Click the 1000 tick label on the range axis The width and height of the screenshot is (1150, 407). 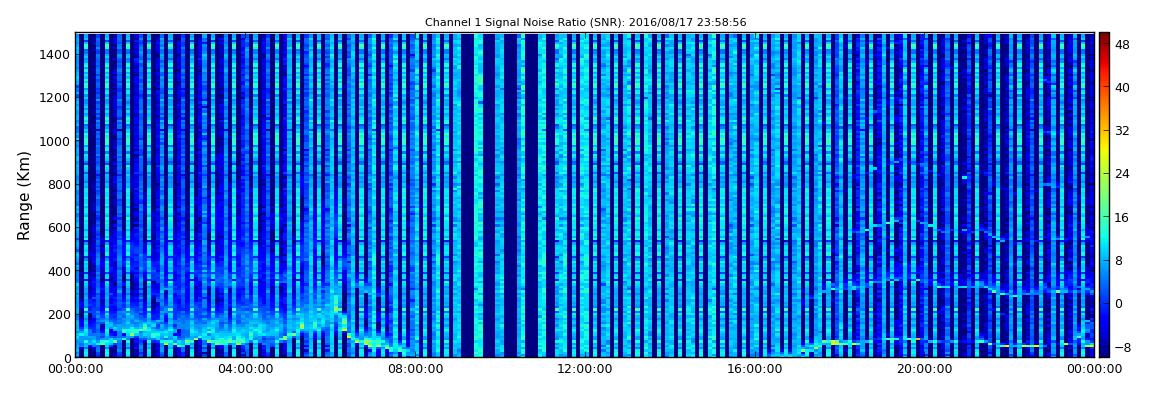click(55, 141)
